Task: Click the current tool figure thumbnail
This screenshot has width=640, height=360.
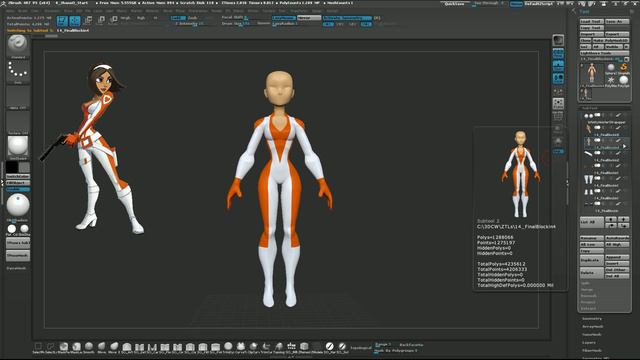Action: pos(592,74)
